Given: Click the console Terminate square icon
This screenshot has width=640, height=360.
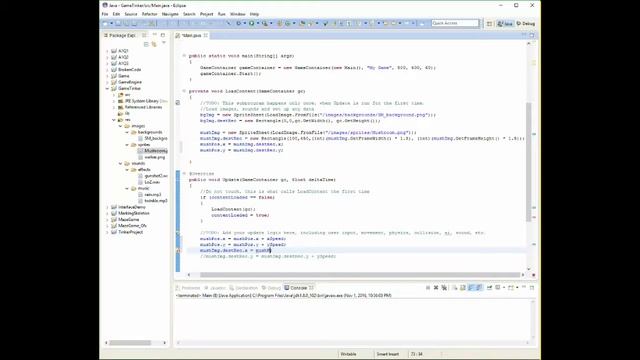Looking at the screenshot, I should [428, 288].
